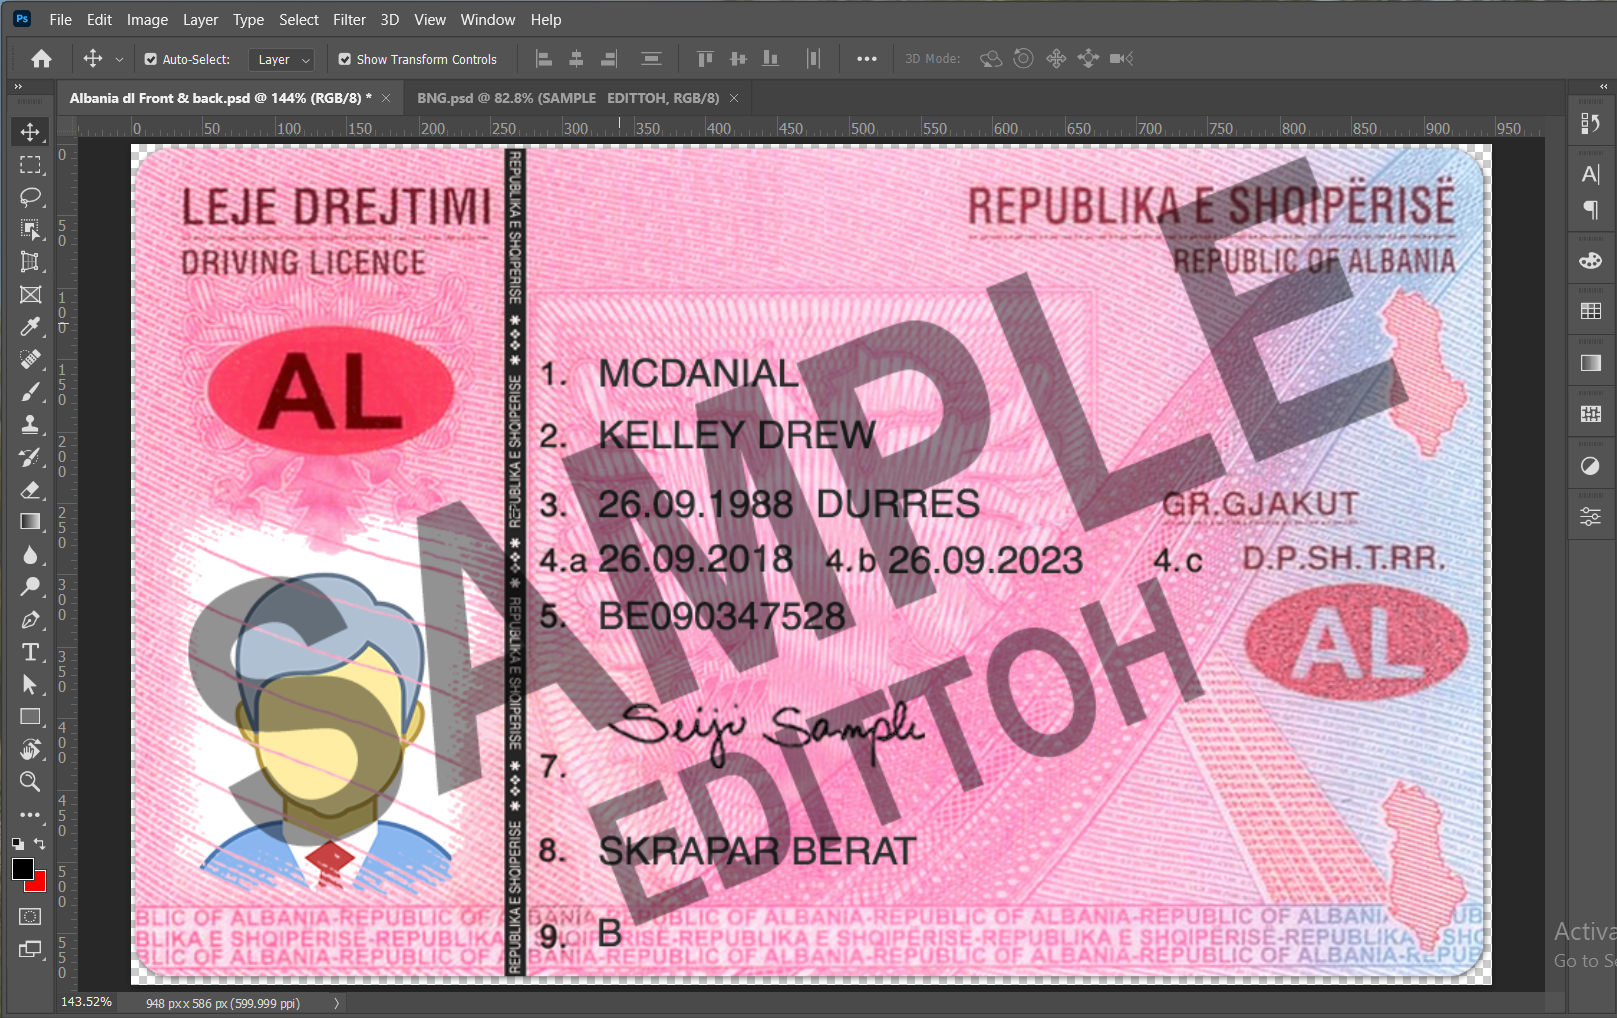
Task: Open the Layer menu
Action: click(200, 19)
